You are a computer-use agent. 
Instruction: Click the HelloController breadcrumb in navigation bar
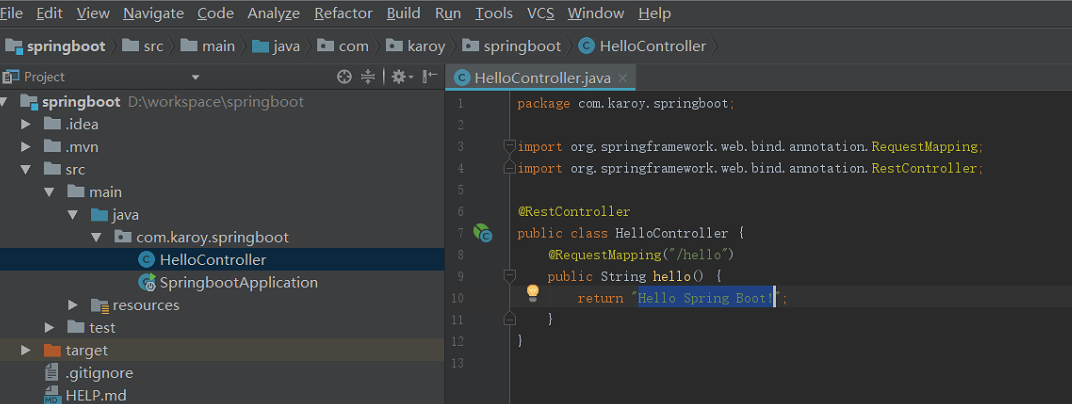(642, 46)
